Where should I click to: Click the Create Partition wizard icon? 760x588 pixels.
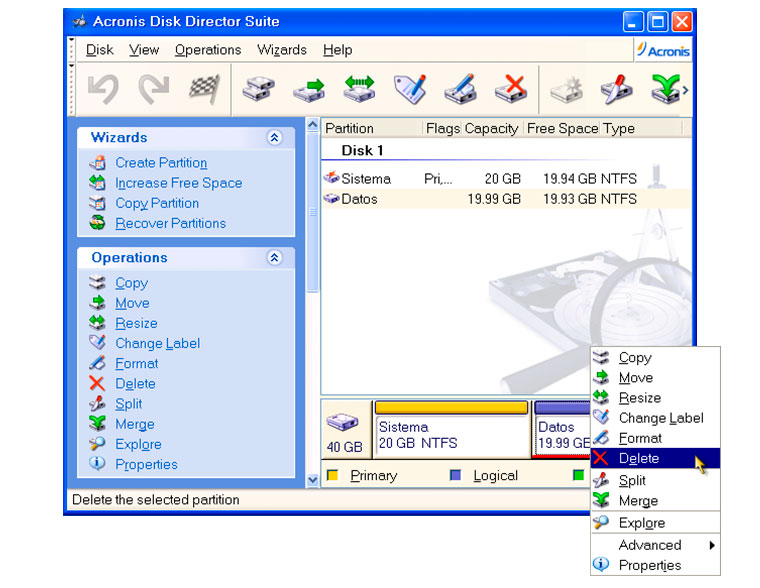97,162
